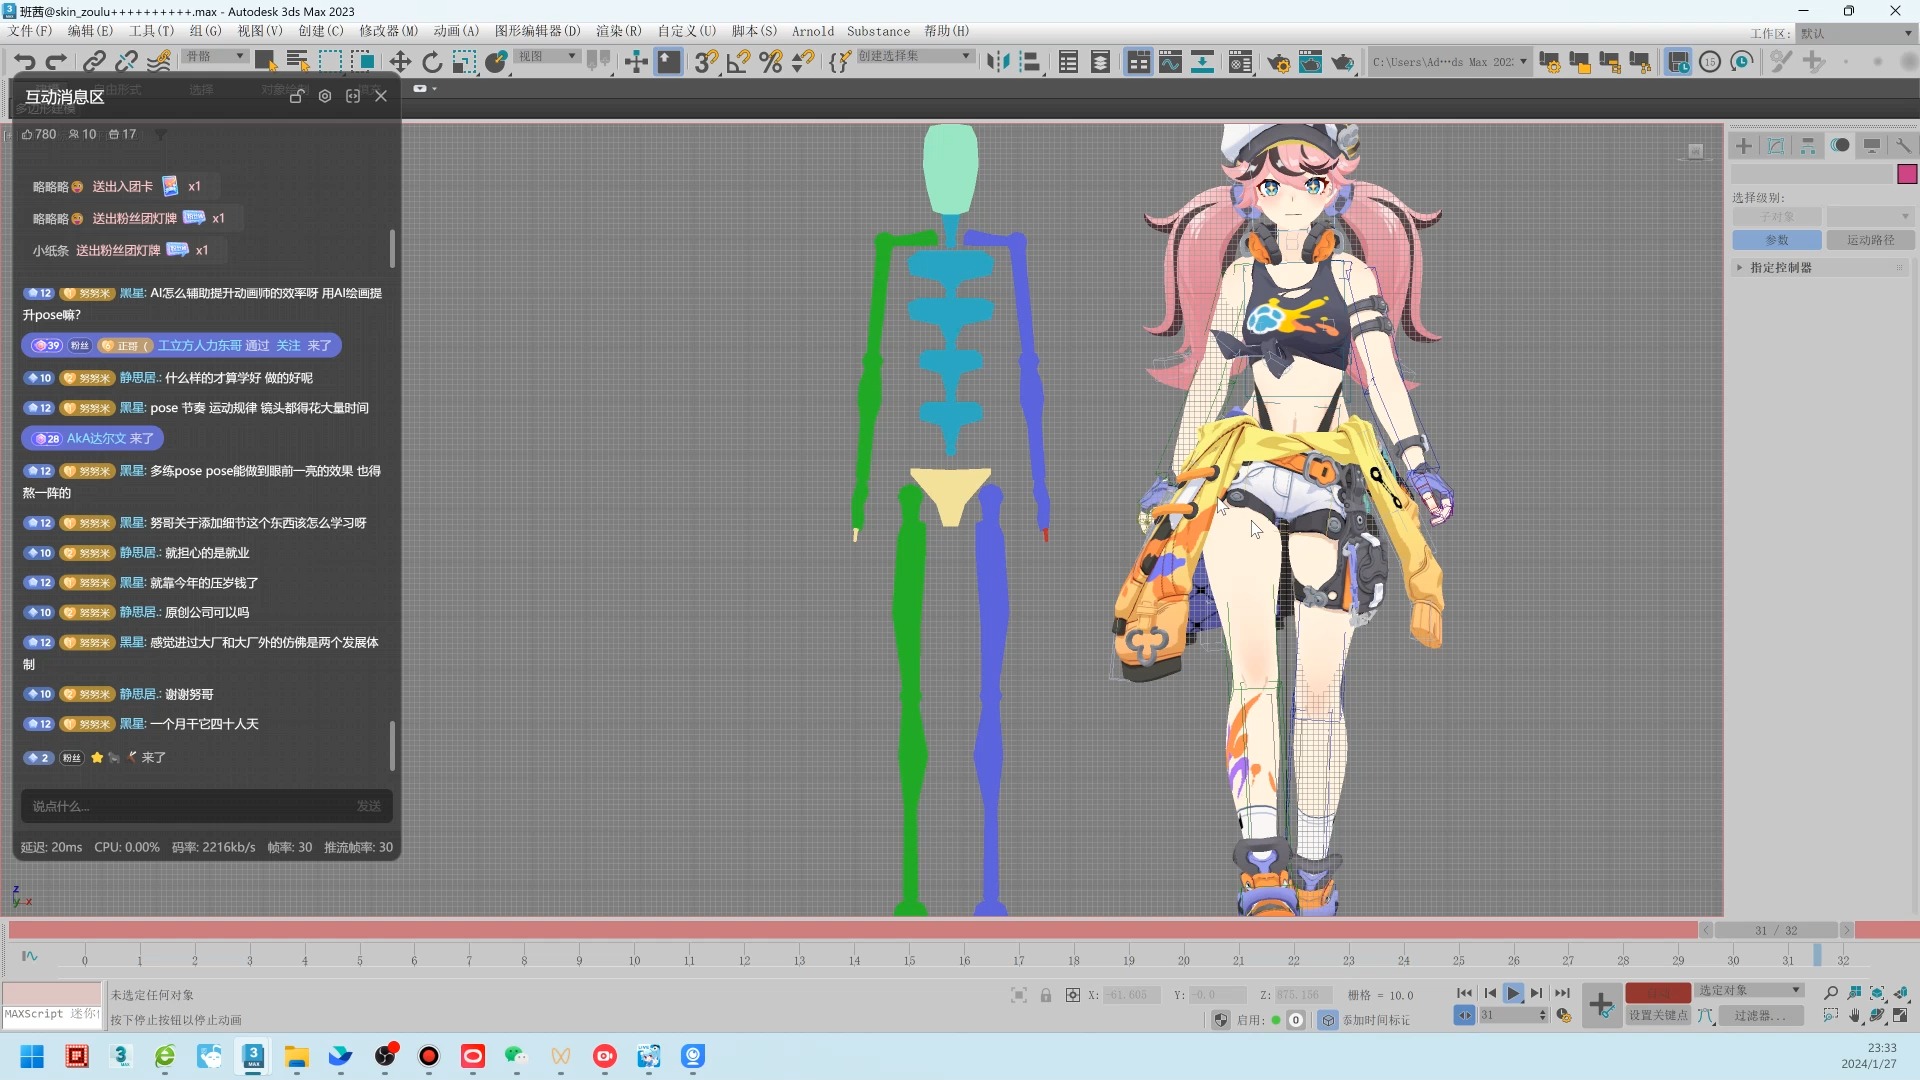1920x1080 pixels.
Task: Open the 文件(F) menu
Action: pos(30,31)
